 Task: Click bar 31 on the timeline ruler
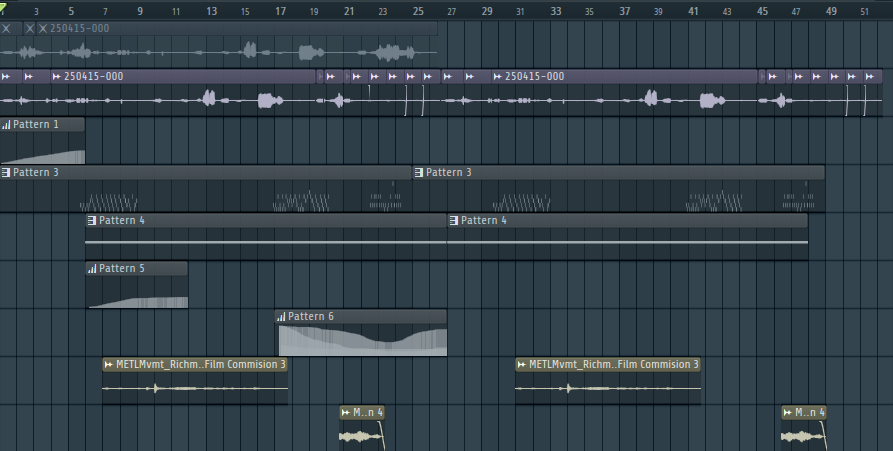520,11
